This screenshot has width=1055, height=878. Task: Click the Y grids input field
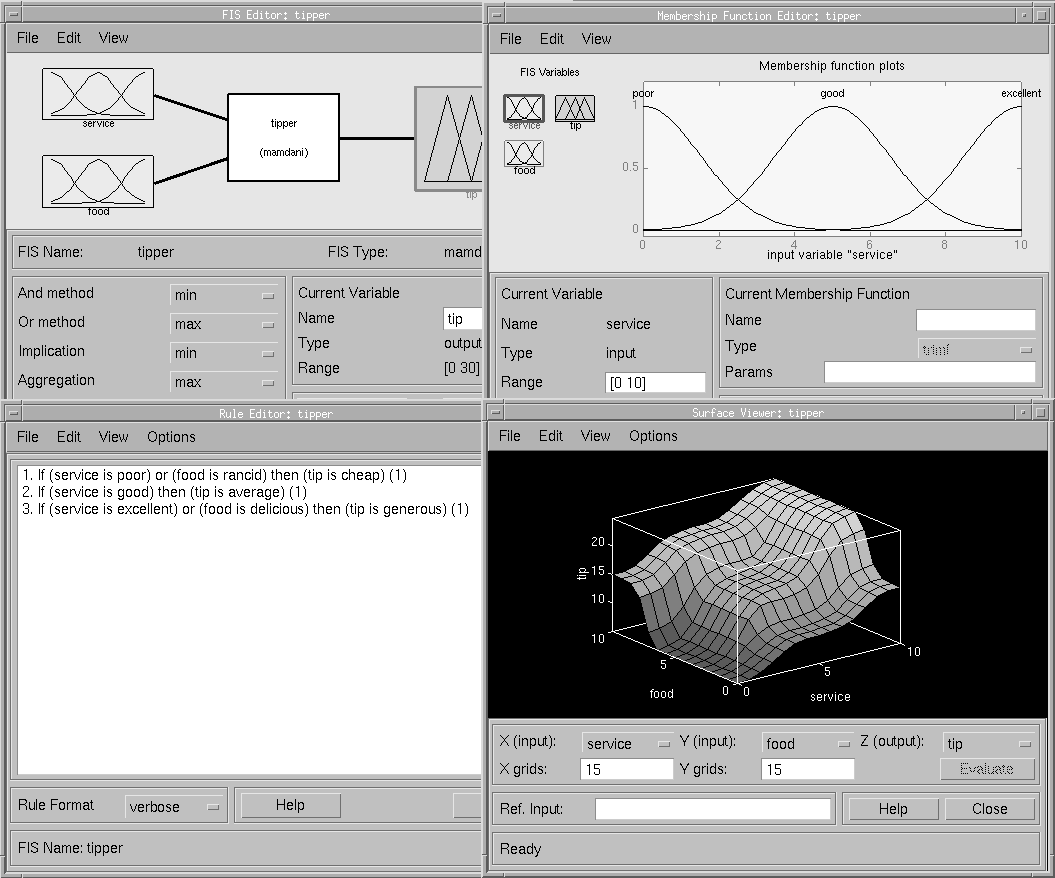click(807, 769)
